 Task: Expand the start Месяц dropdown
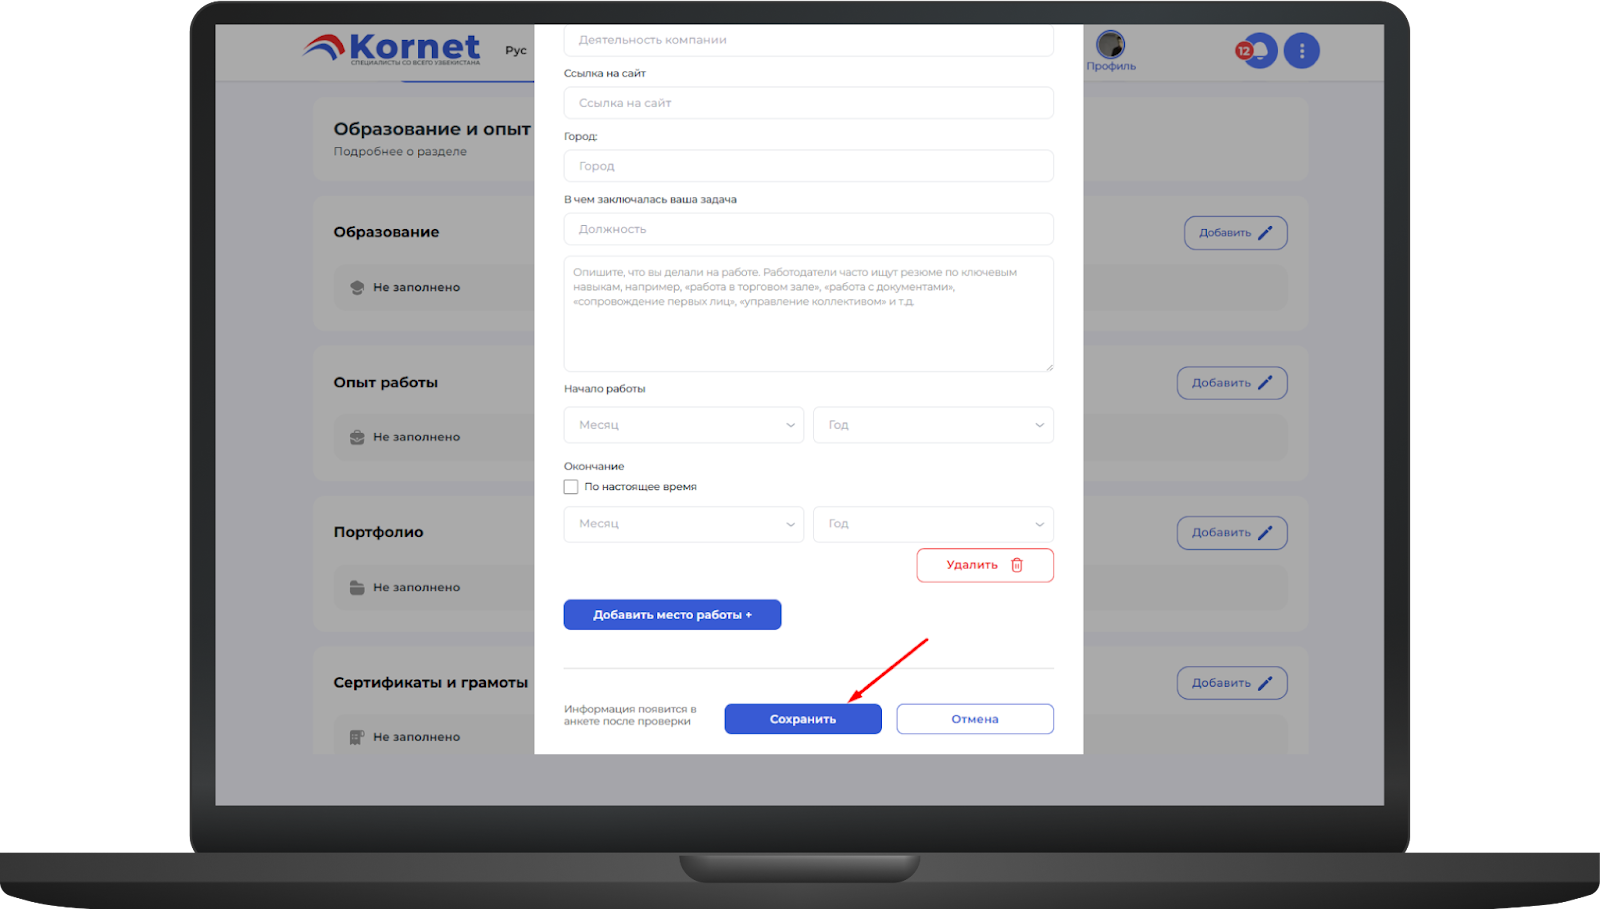684,425
